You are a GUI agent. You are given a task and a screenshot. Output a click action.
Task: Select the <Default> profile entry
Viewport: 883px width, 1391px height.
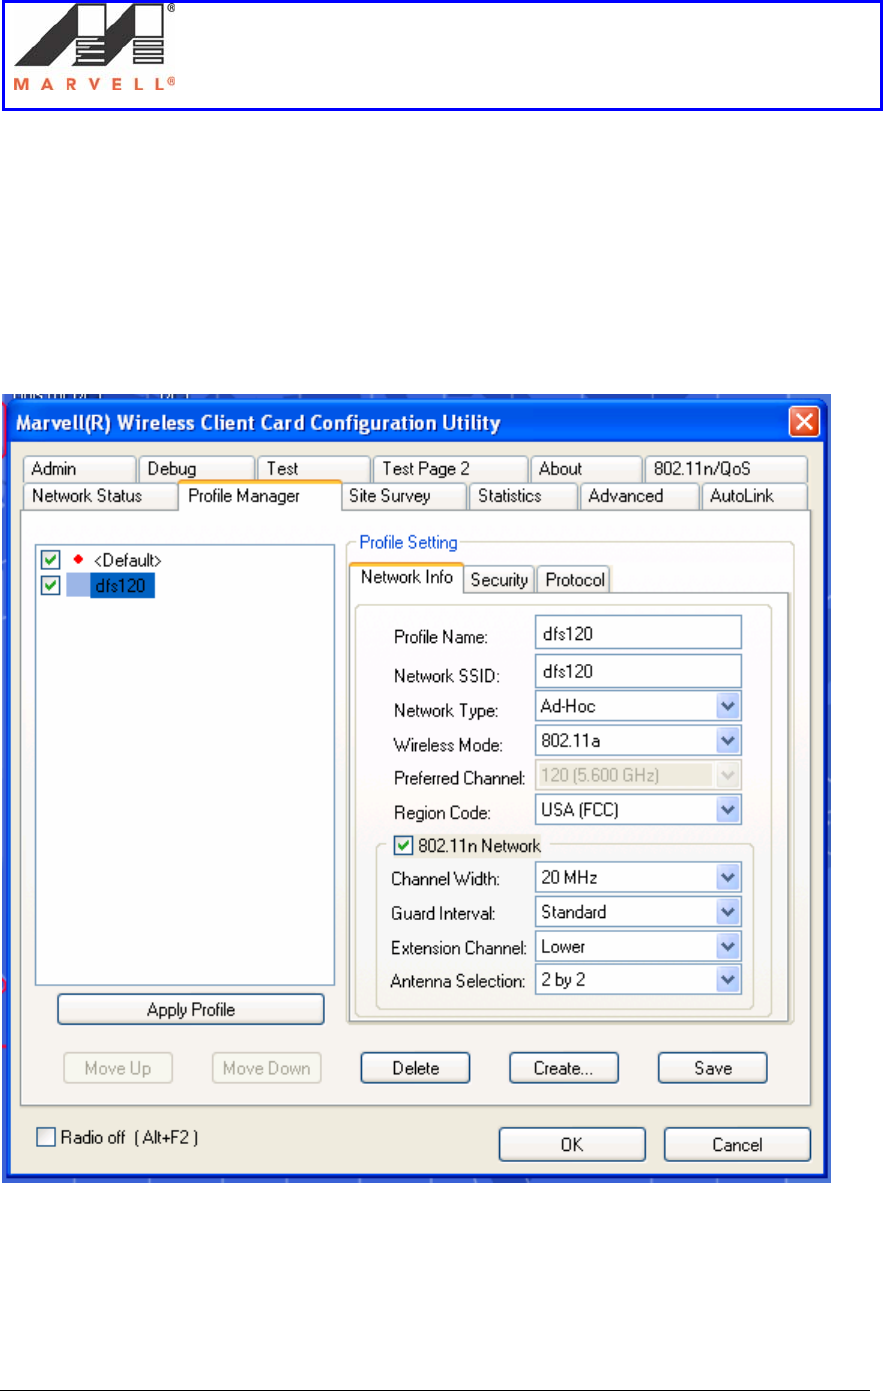pos(128,561)
